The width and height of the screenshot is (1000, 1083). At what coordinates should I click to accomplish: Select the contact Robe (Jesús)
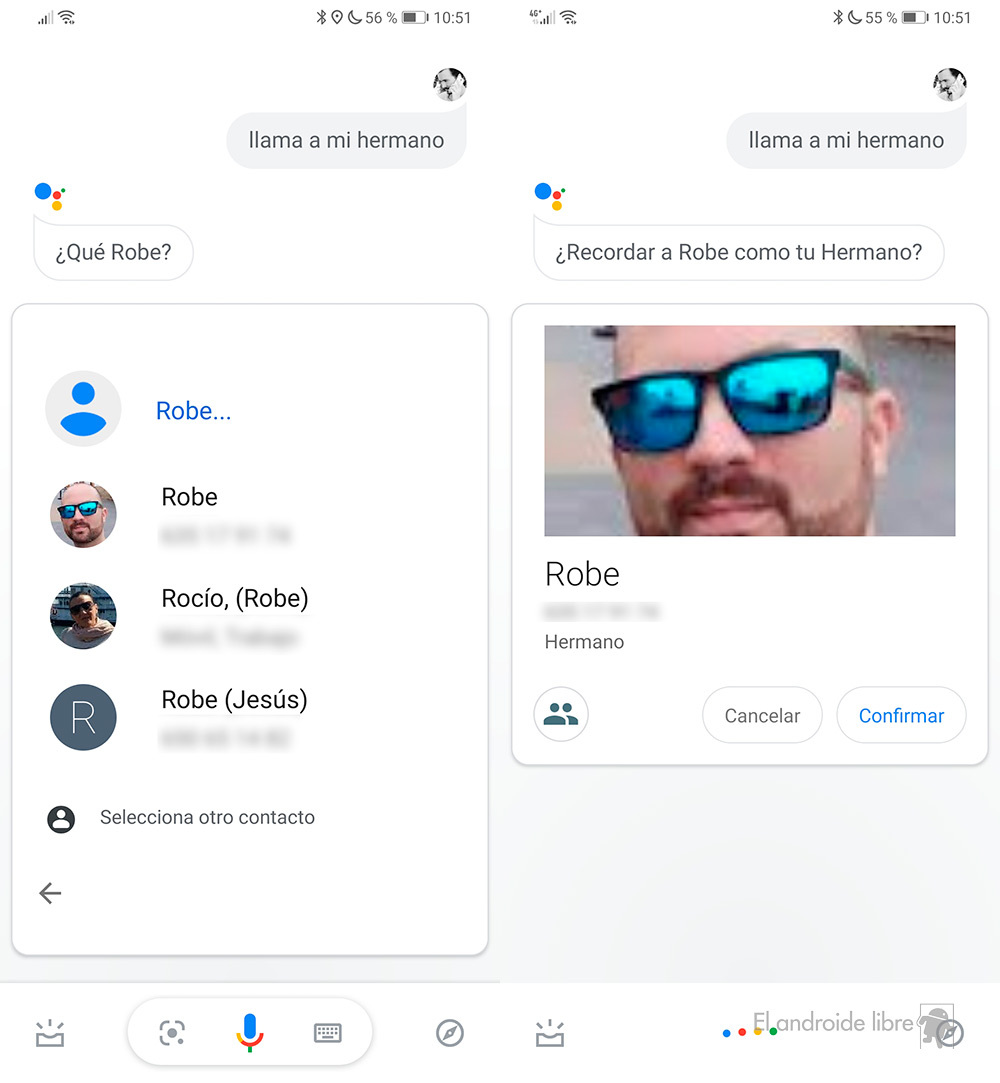click(x=234, y=716)
